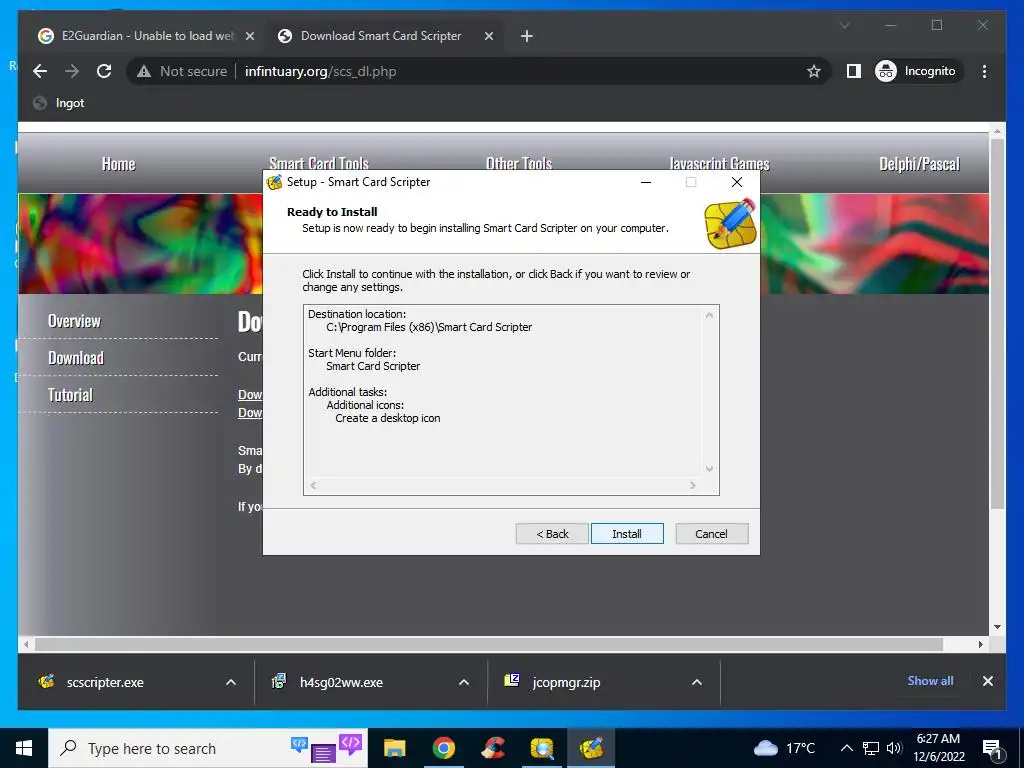Viewport: 1024px width, 768px height.
Task: Click the Destination location path text
Action: pyautogui.click(x=429, y=327)
